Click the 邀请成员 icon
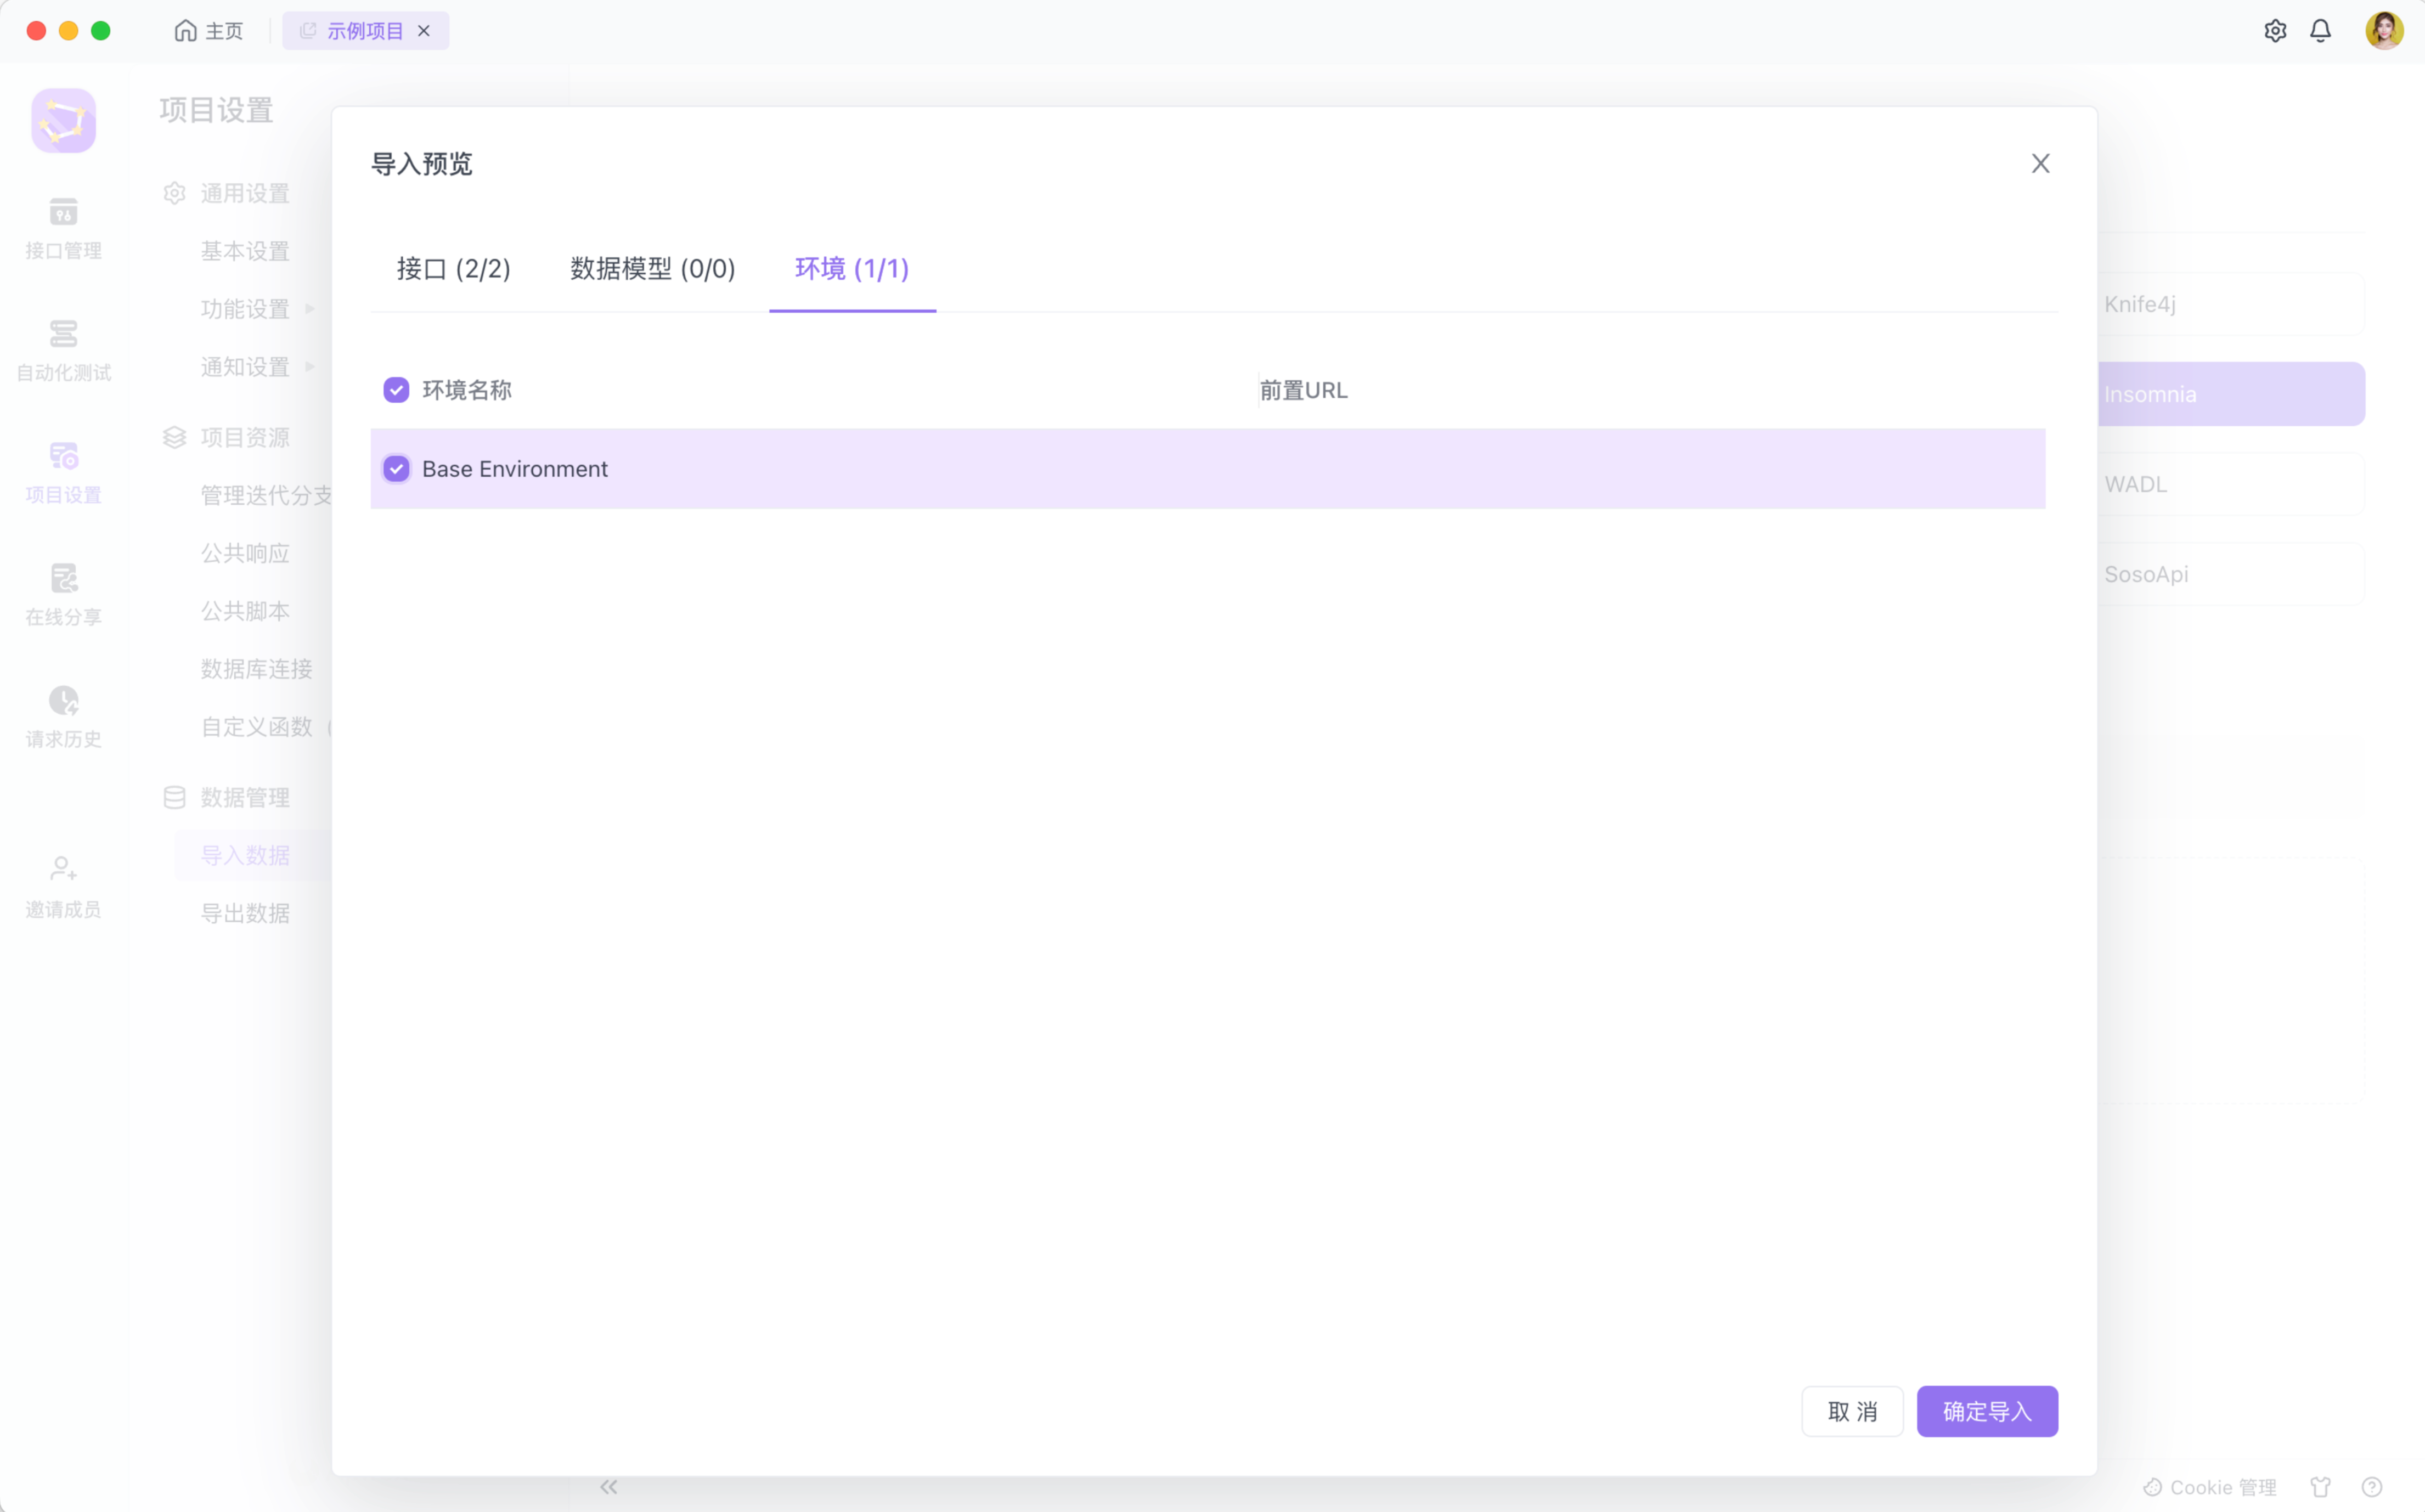Viewport: 2425px width, 1512px height. tap(63, 869)
